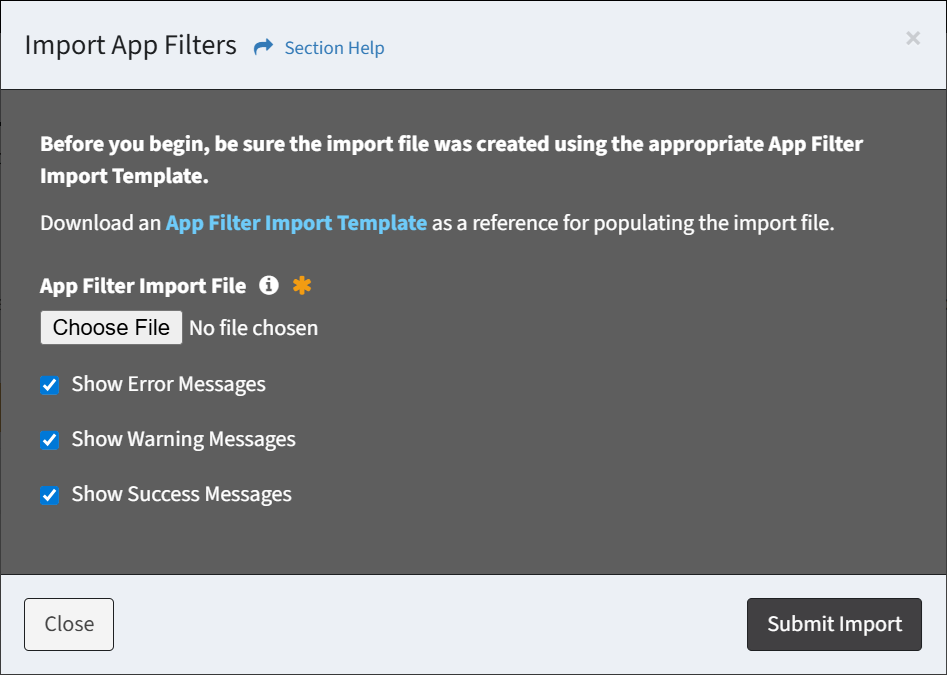Click the 'Show Warning Messages' label text
The image size is (947, 675).
(183, 439)
